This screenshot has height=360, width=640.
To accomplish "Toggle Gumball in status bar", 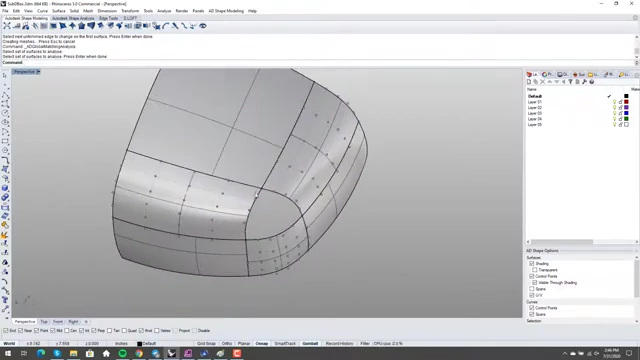I will 310,344.
